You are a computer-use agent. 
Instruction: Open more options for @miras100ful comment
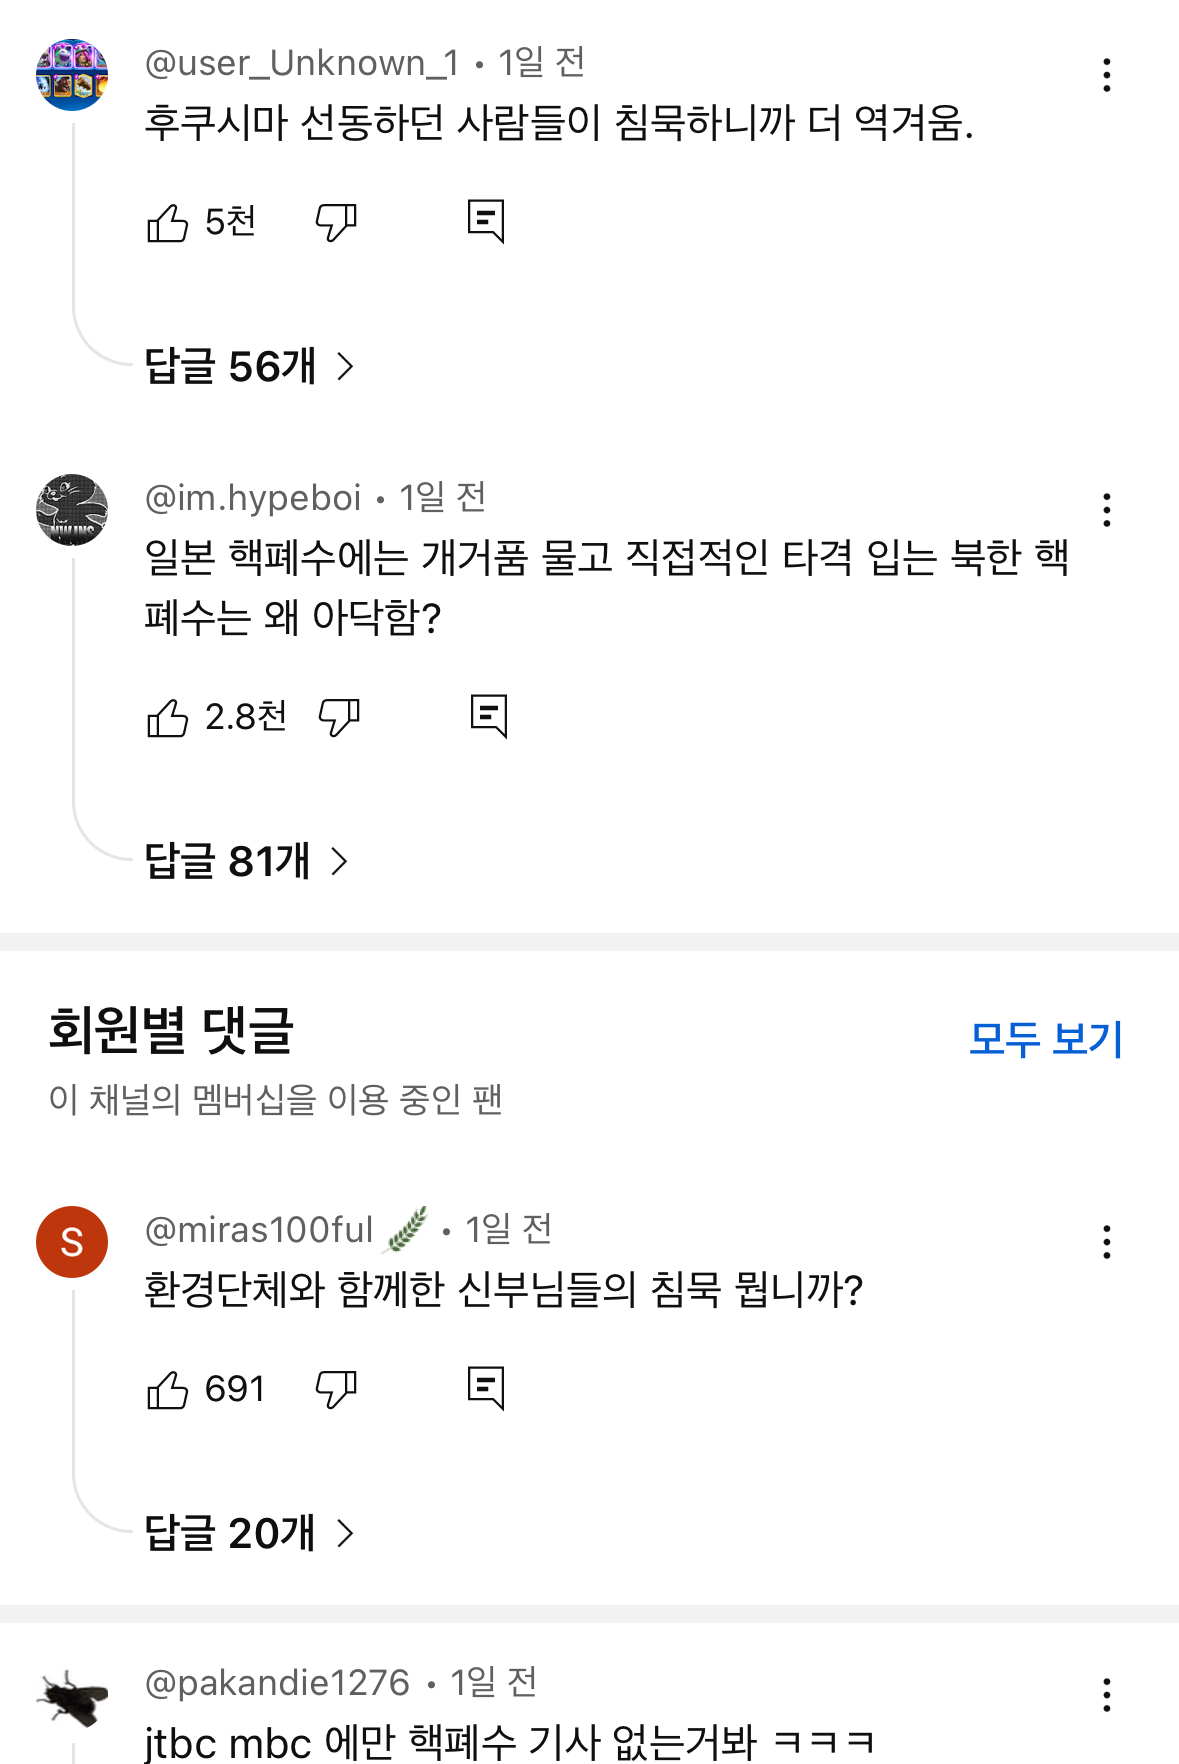(1106, 1242)
